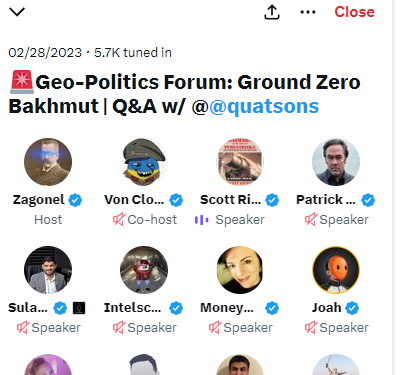Share this Space via the upload icon
This screenshot has height=375, width=403.
click(272, 12)
